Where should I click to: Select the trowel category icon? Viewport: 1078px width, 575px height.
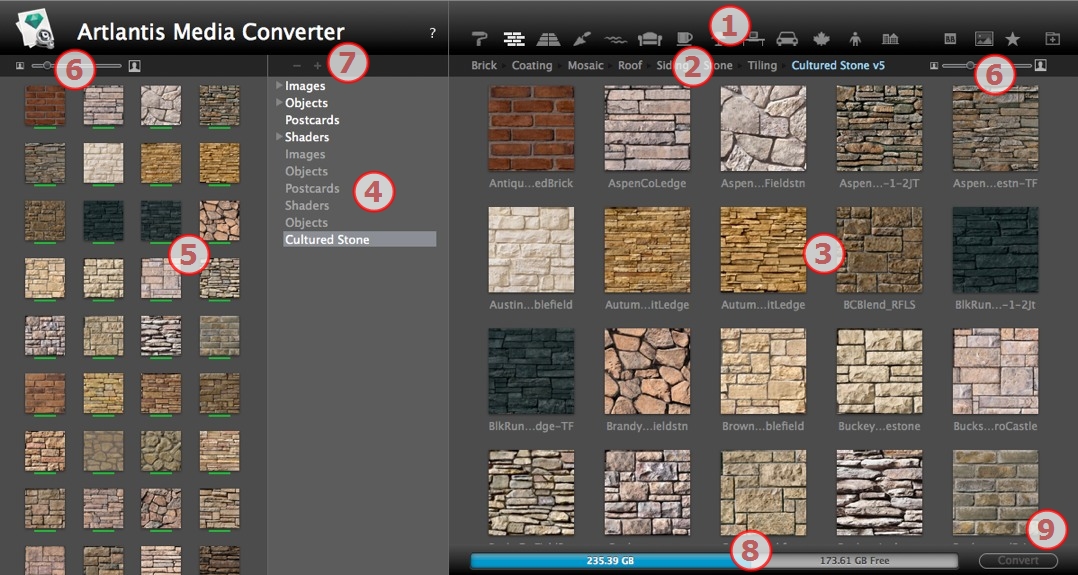pyautogui.click(x=582, y=39)
